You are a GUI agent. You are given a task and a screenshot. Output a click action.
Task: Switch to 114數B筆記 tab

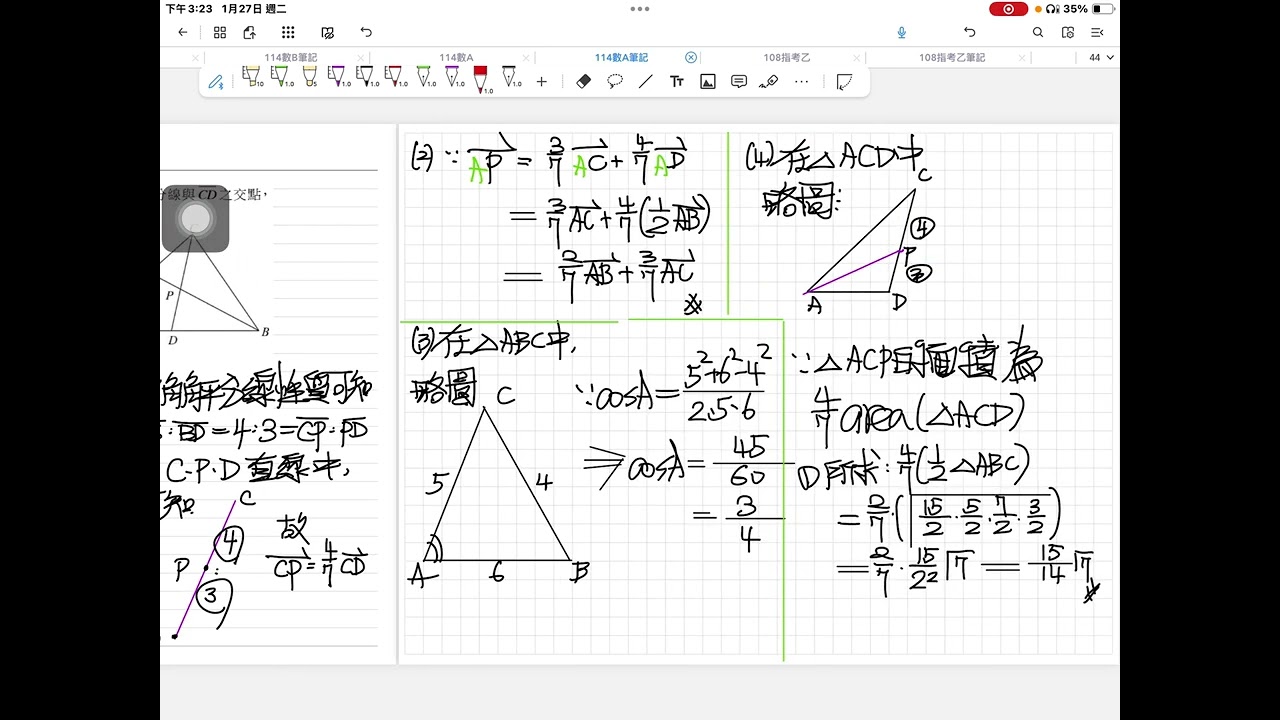click(x=290, y=58)
